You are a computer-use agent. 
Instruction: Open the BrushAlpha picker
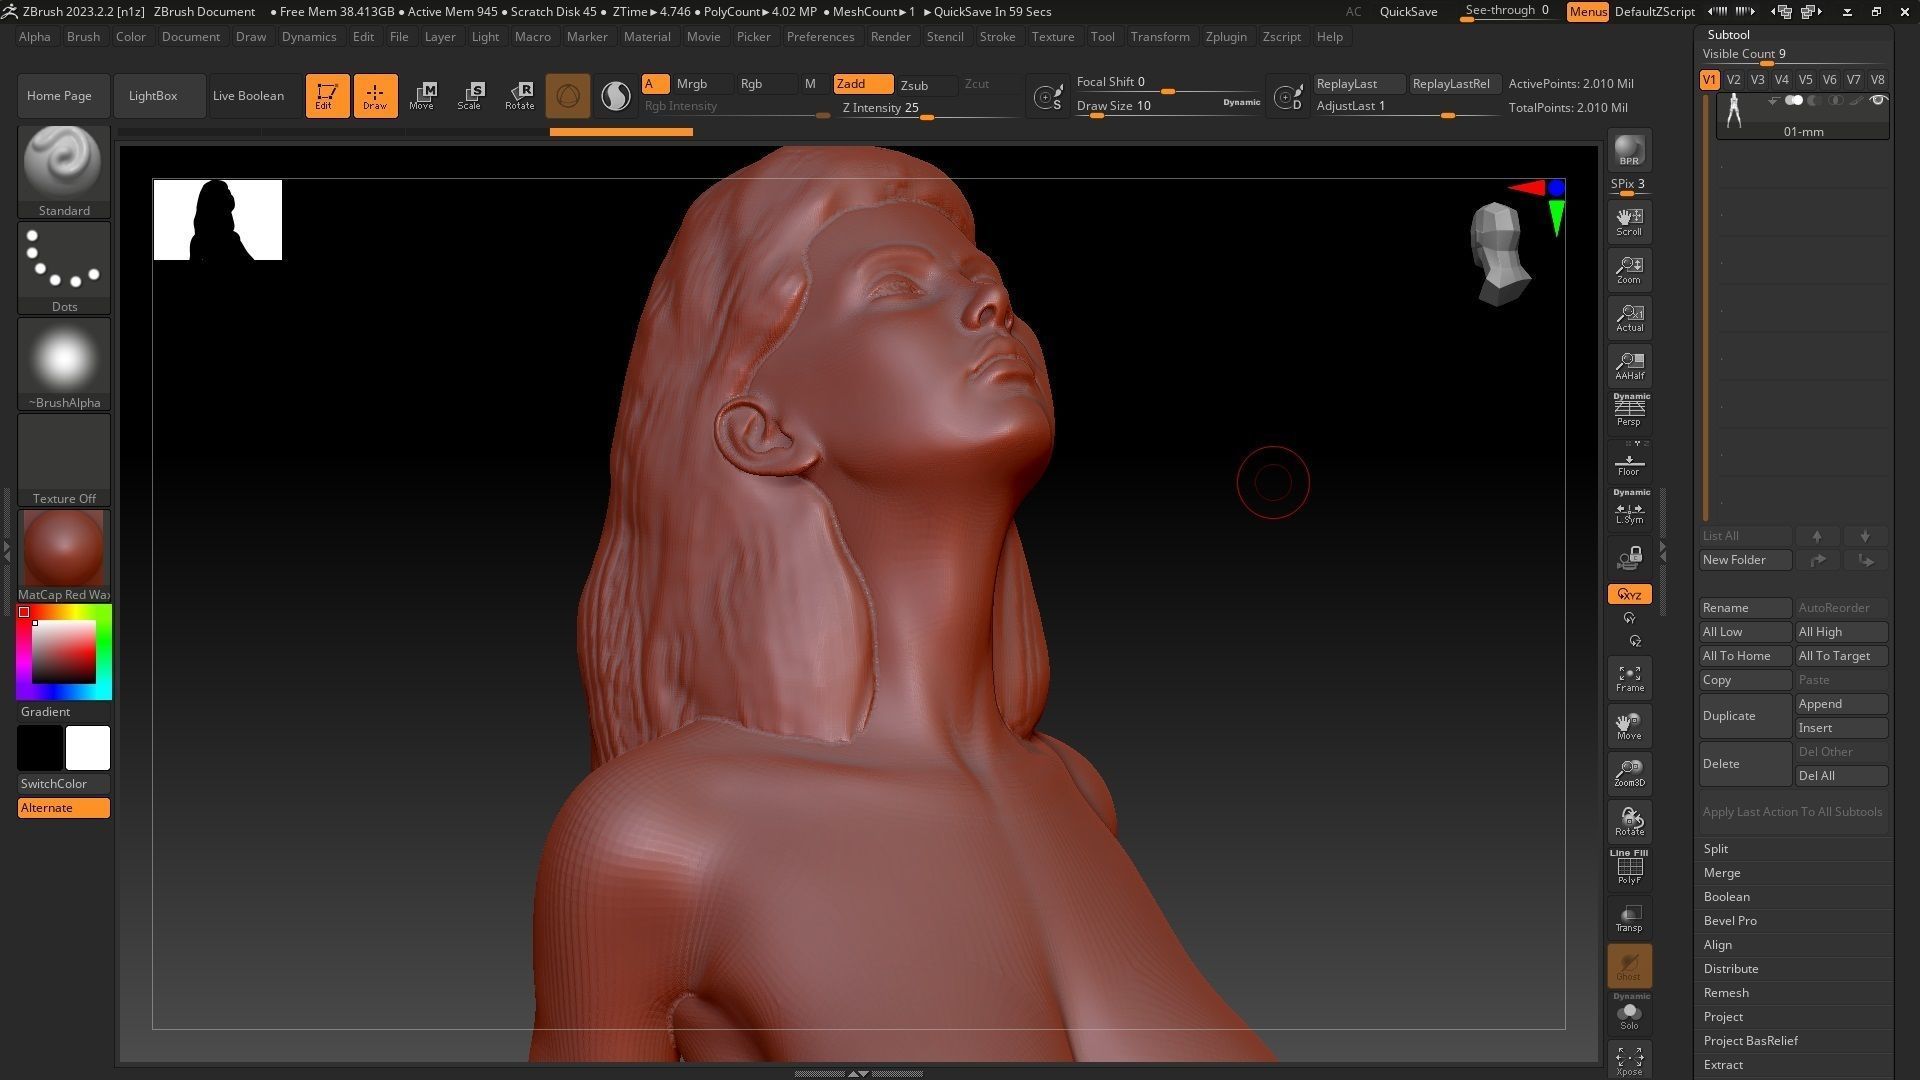64,363
